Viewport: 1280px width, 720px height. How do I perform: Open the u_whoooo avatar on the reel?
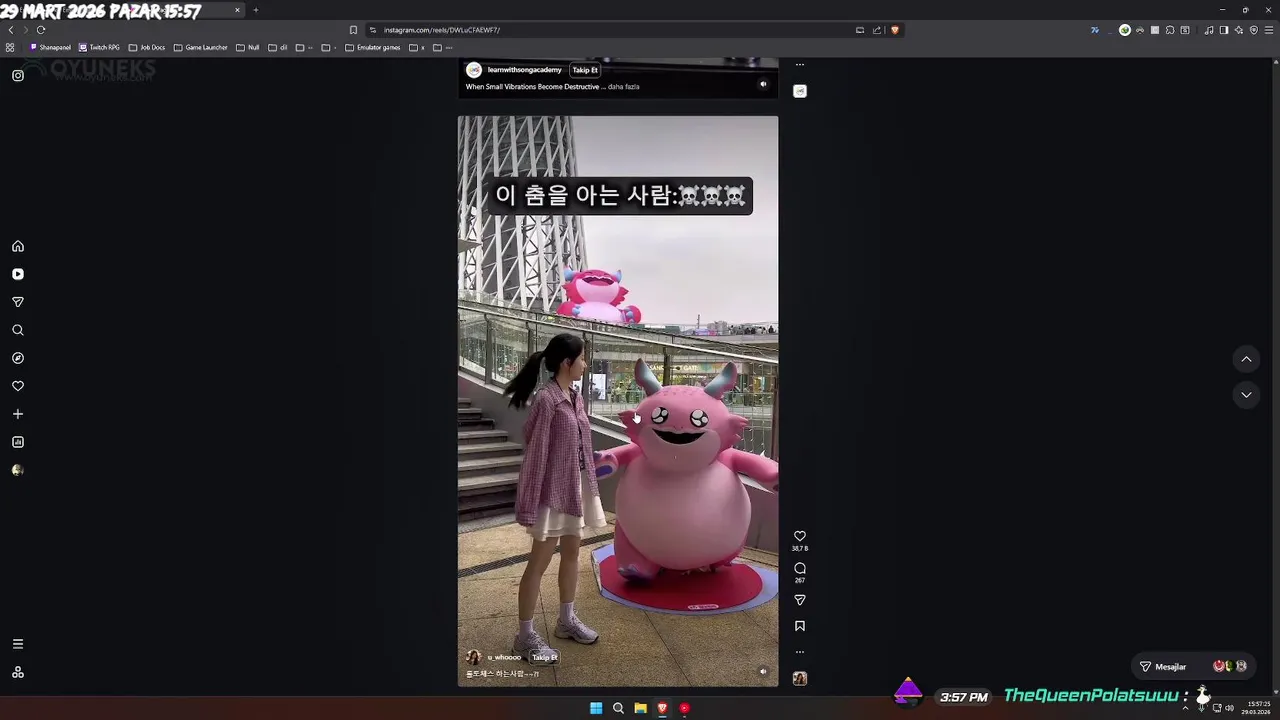[474, 657]
